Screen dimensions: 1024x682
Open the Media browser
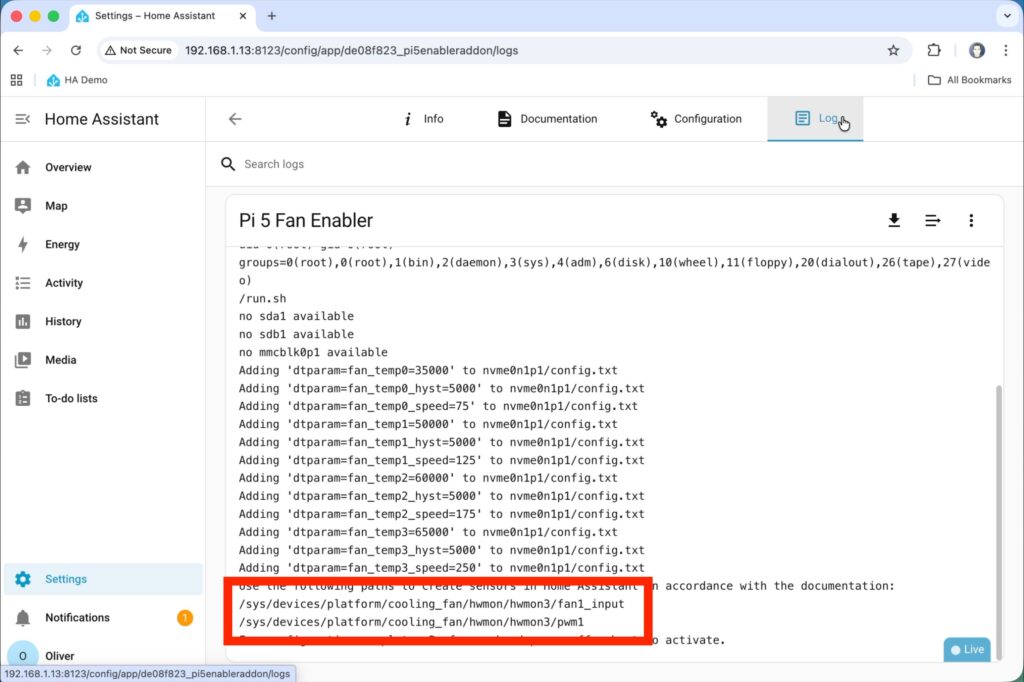(x=60, y=360)
